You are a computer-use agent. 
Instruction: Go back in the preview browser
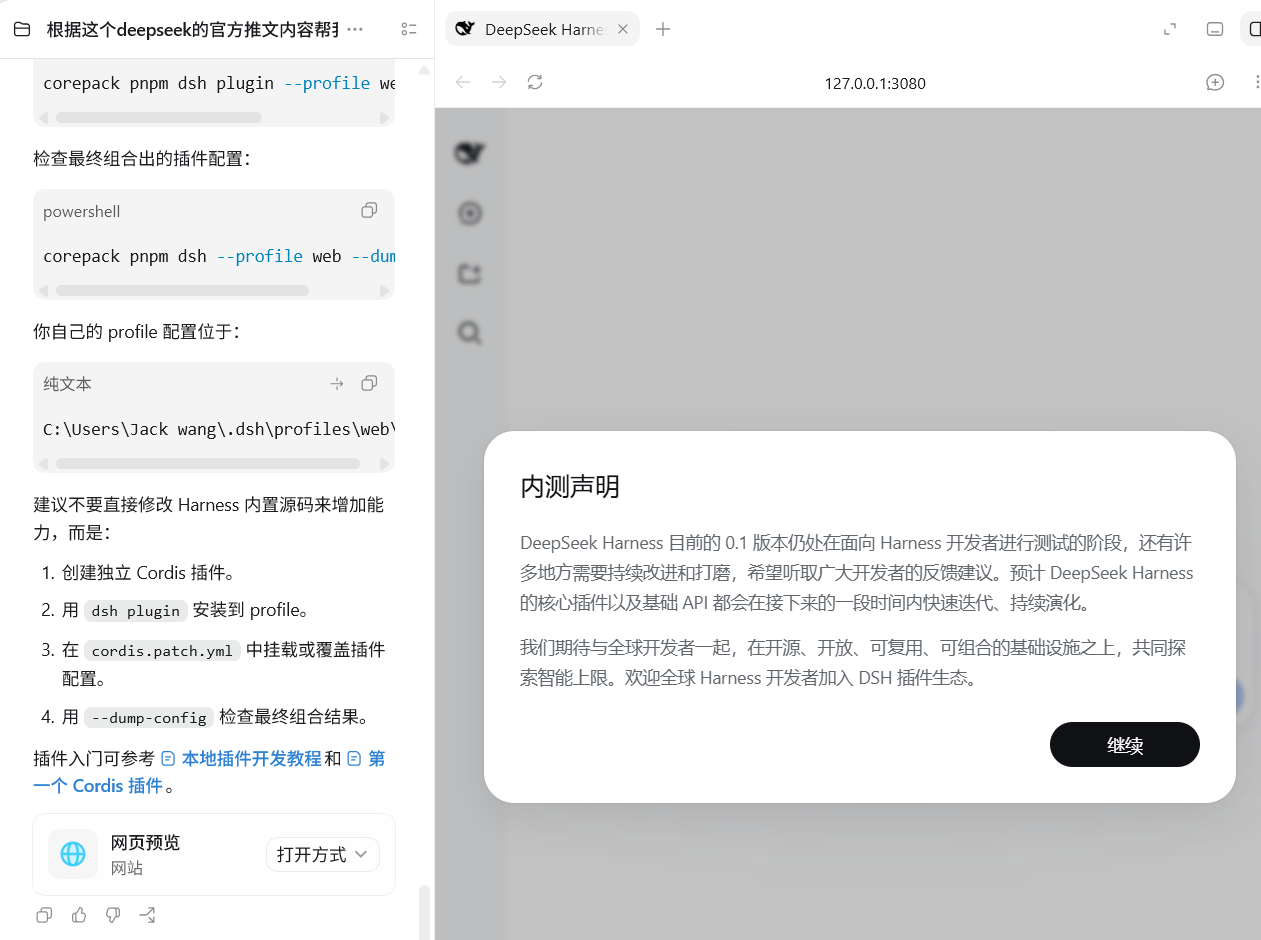(x=463, y=83)
